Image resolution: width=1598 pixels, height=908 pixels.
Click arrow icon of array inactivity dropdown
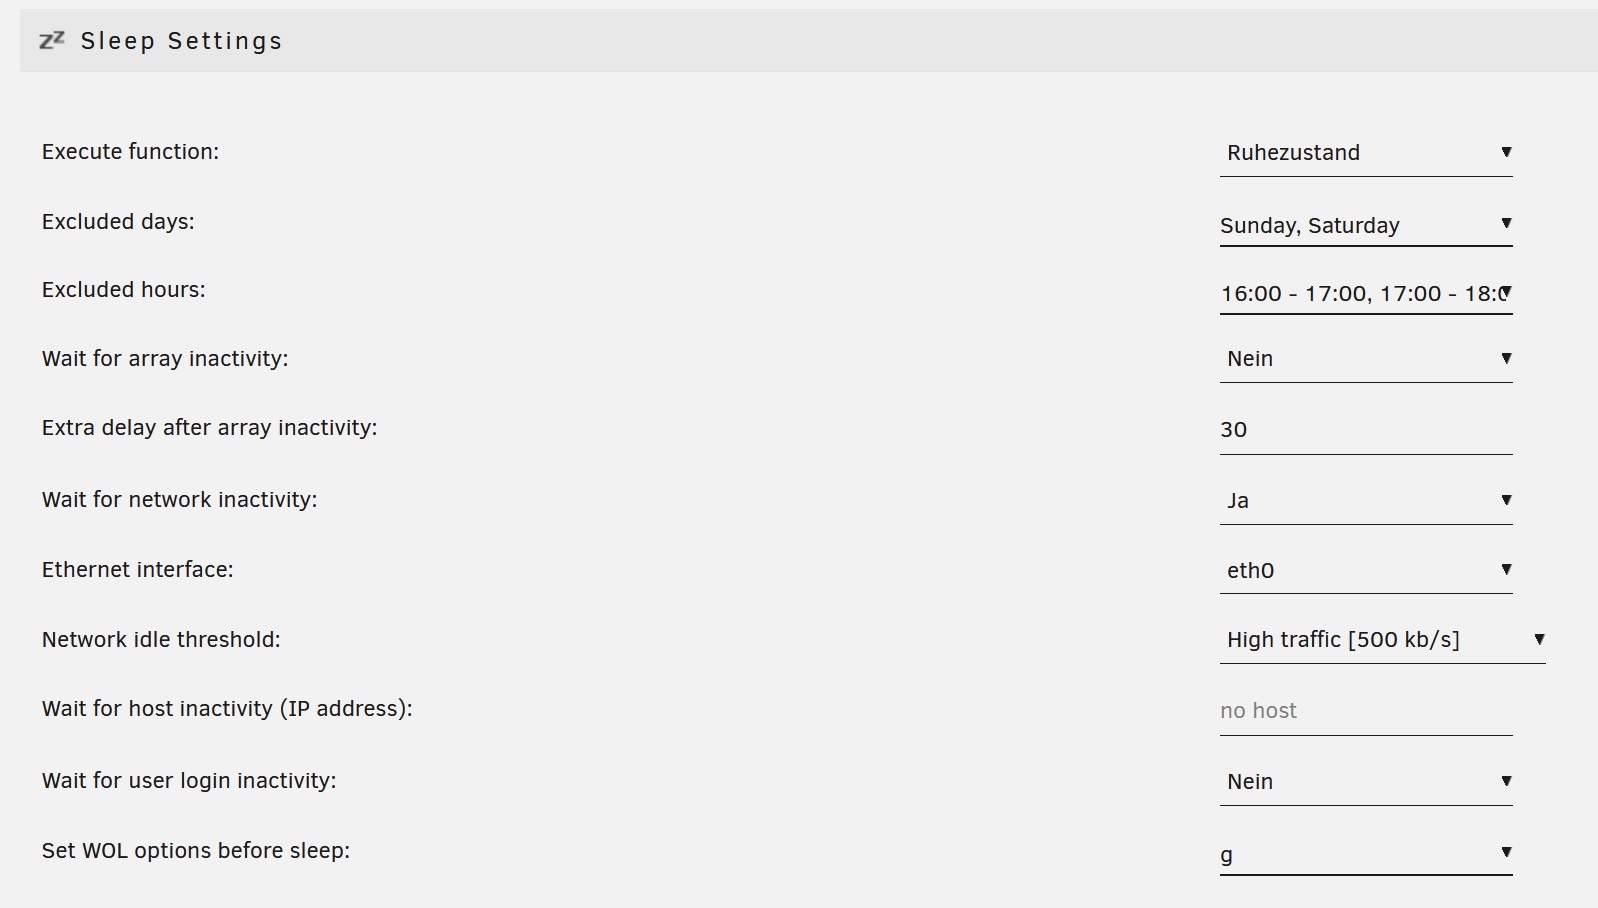[x=1506, y=358]
